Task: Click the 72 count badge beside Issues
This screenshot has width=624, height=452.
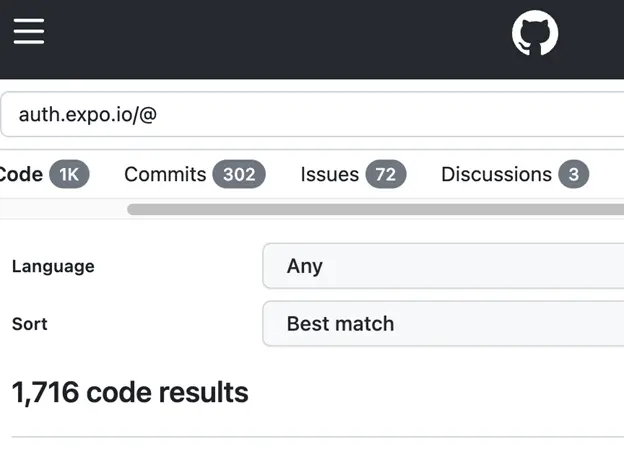Action: tap(386, 175)
